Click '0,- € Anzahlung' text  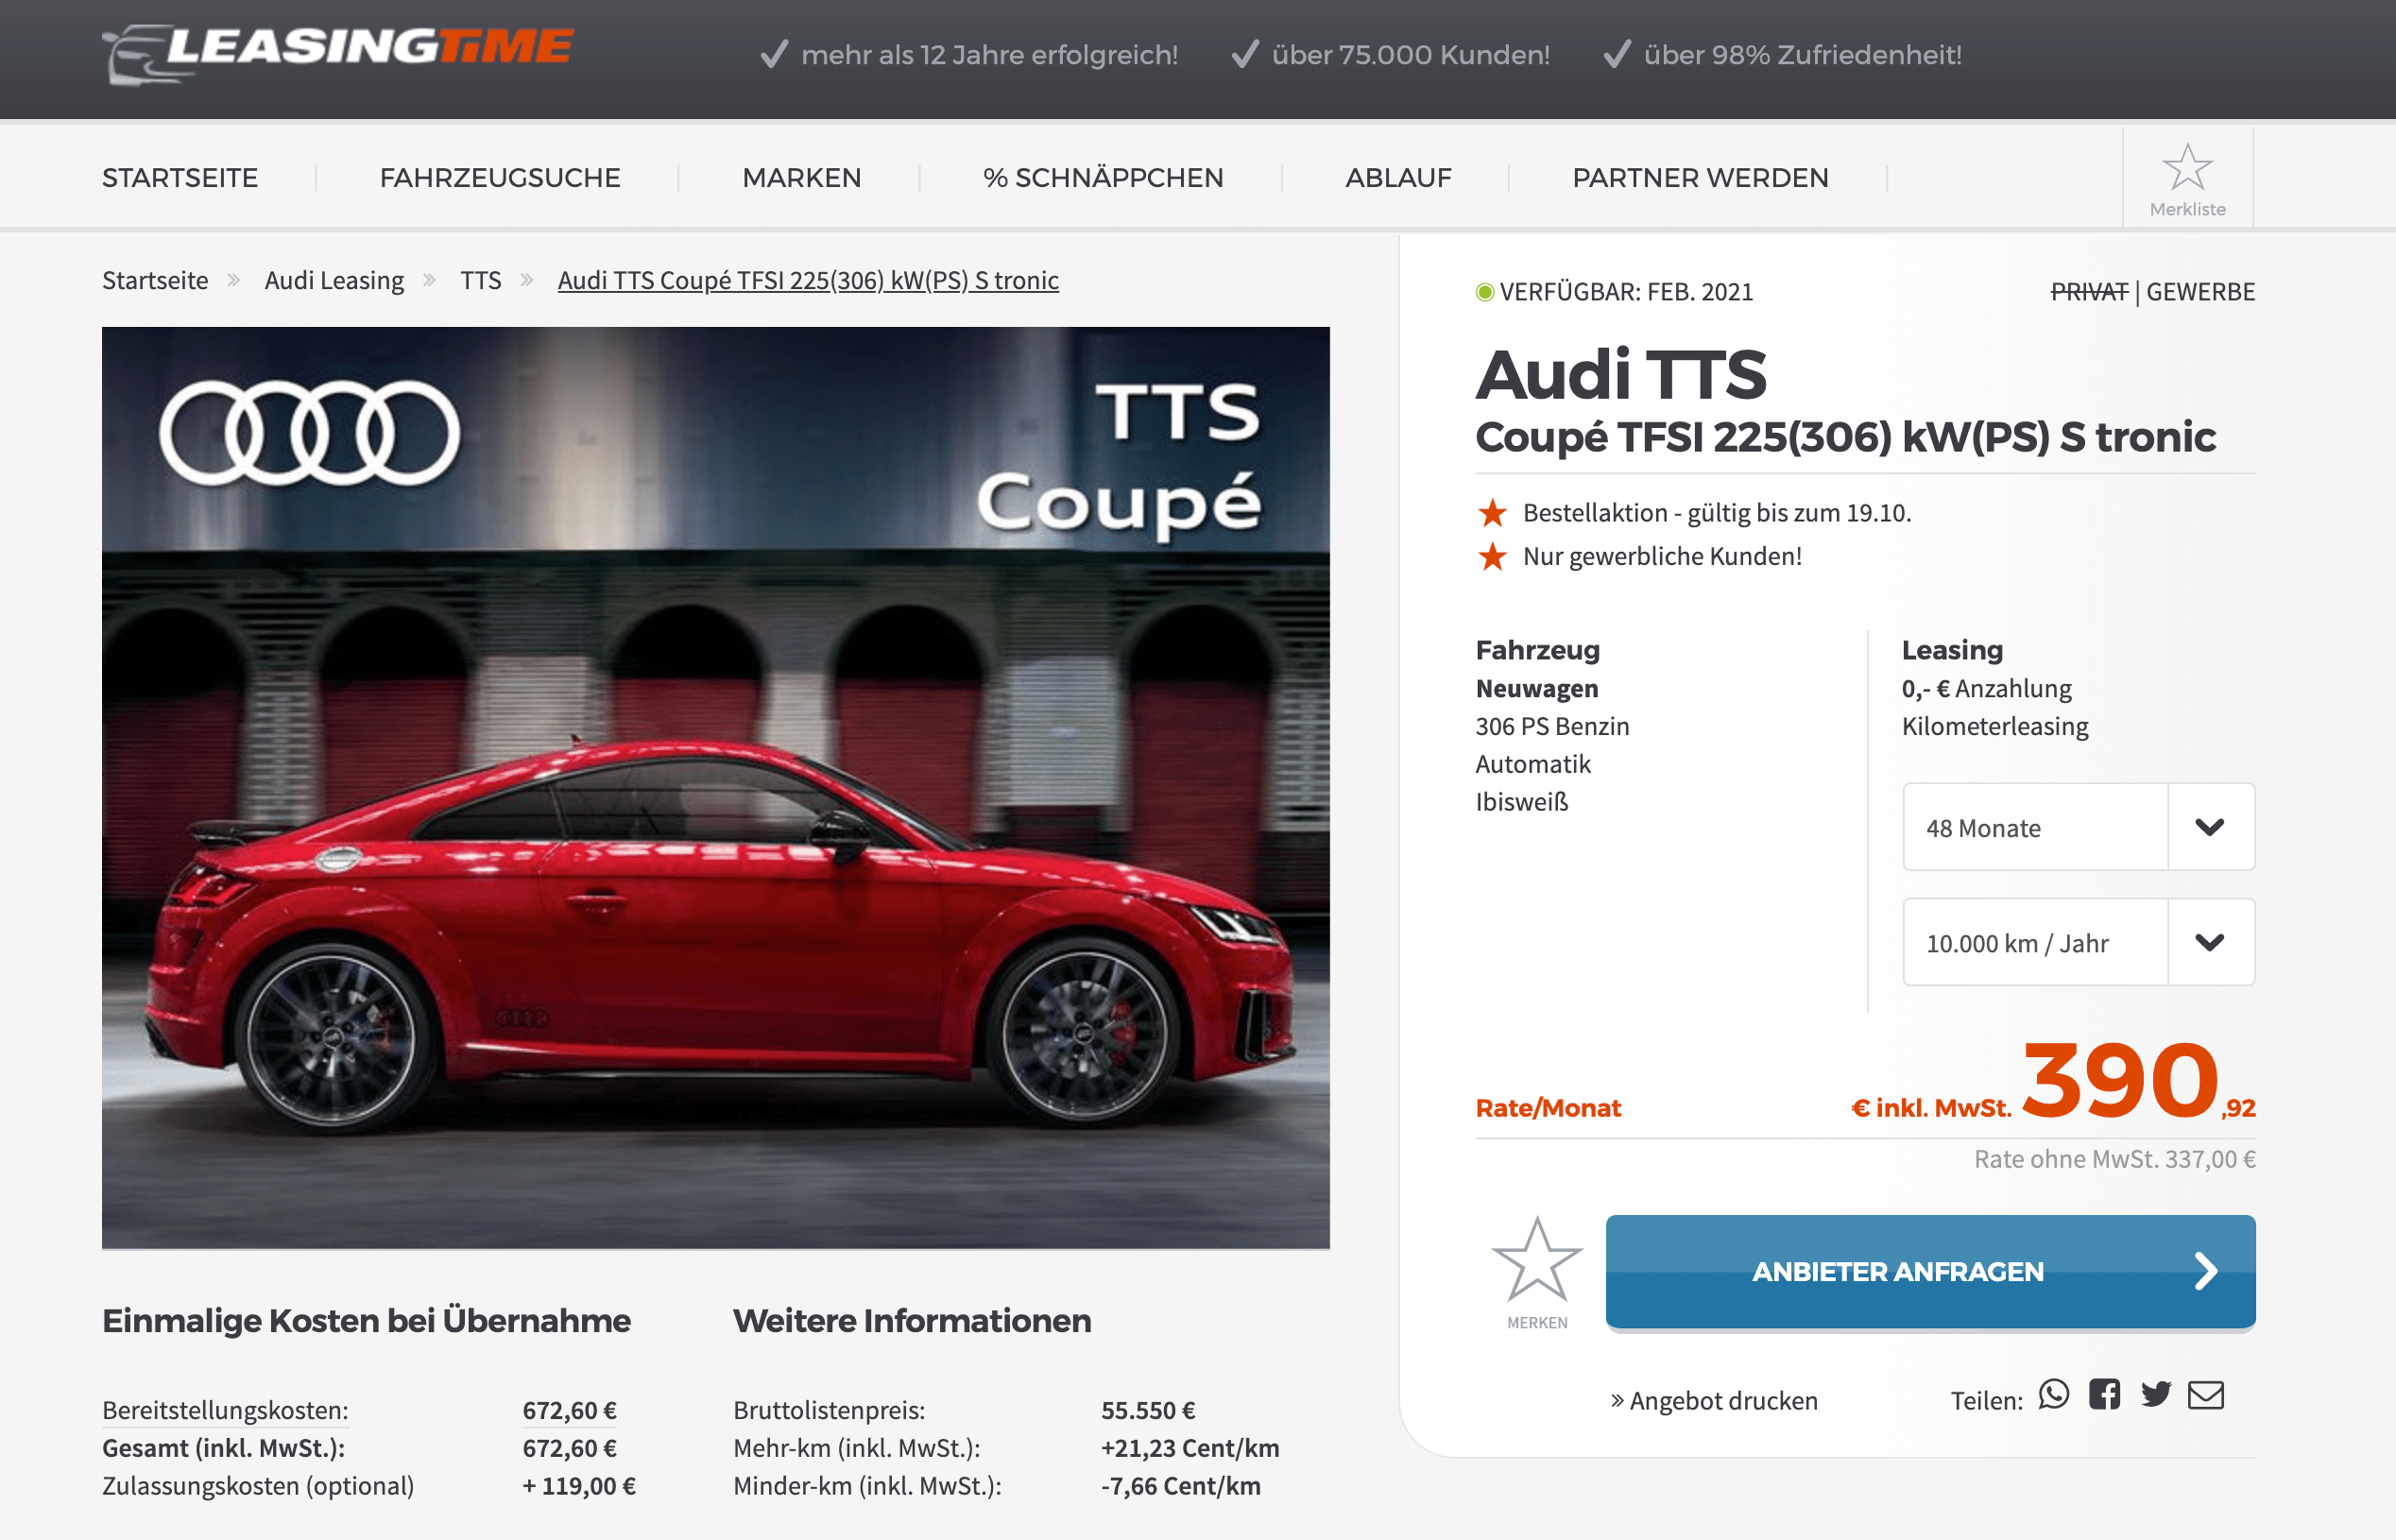click(1986, 689)
